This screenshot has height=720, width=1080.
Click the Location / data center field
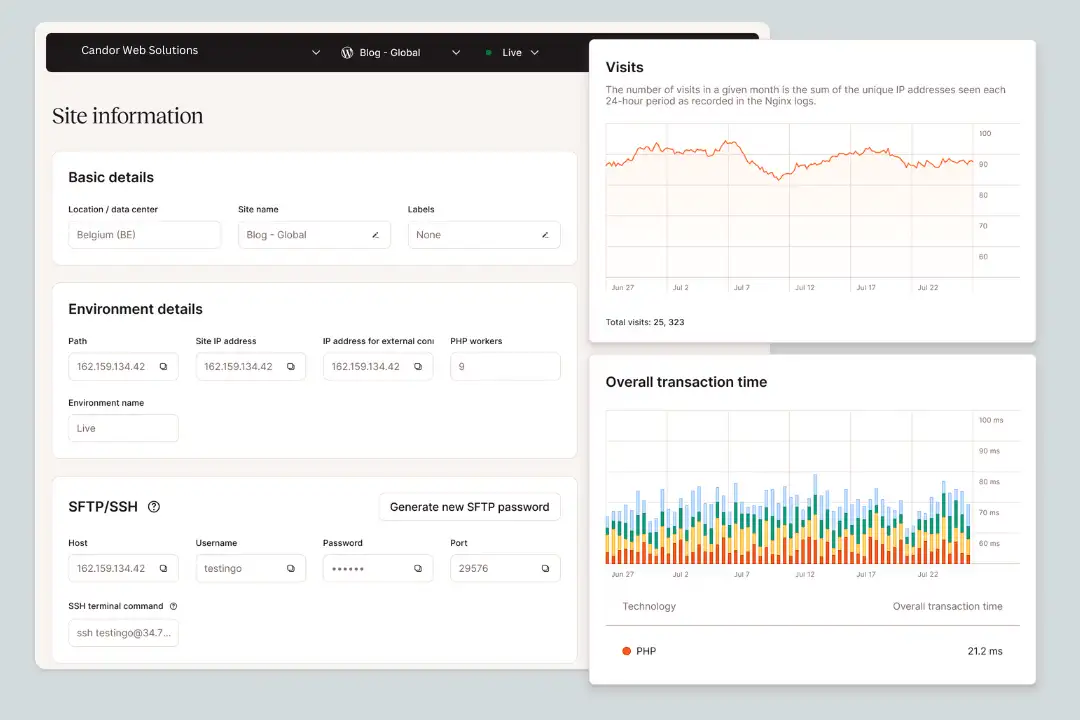coord(145,235)
